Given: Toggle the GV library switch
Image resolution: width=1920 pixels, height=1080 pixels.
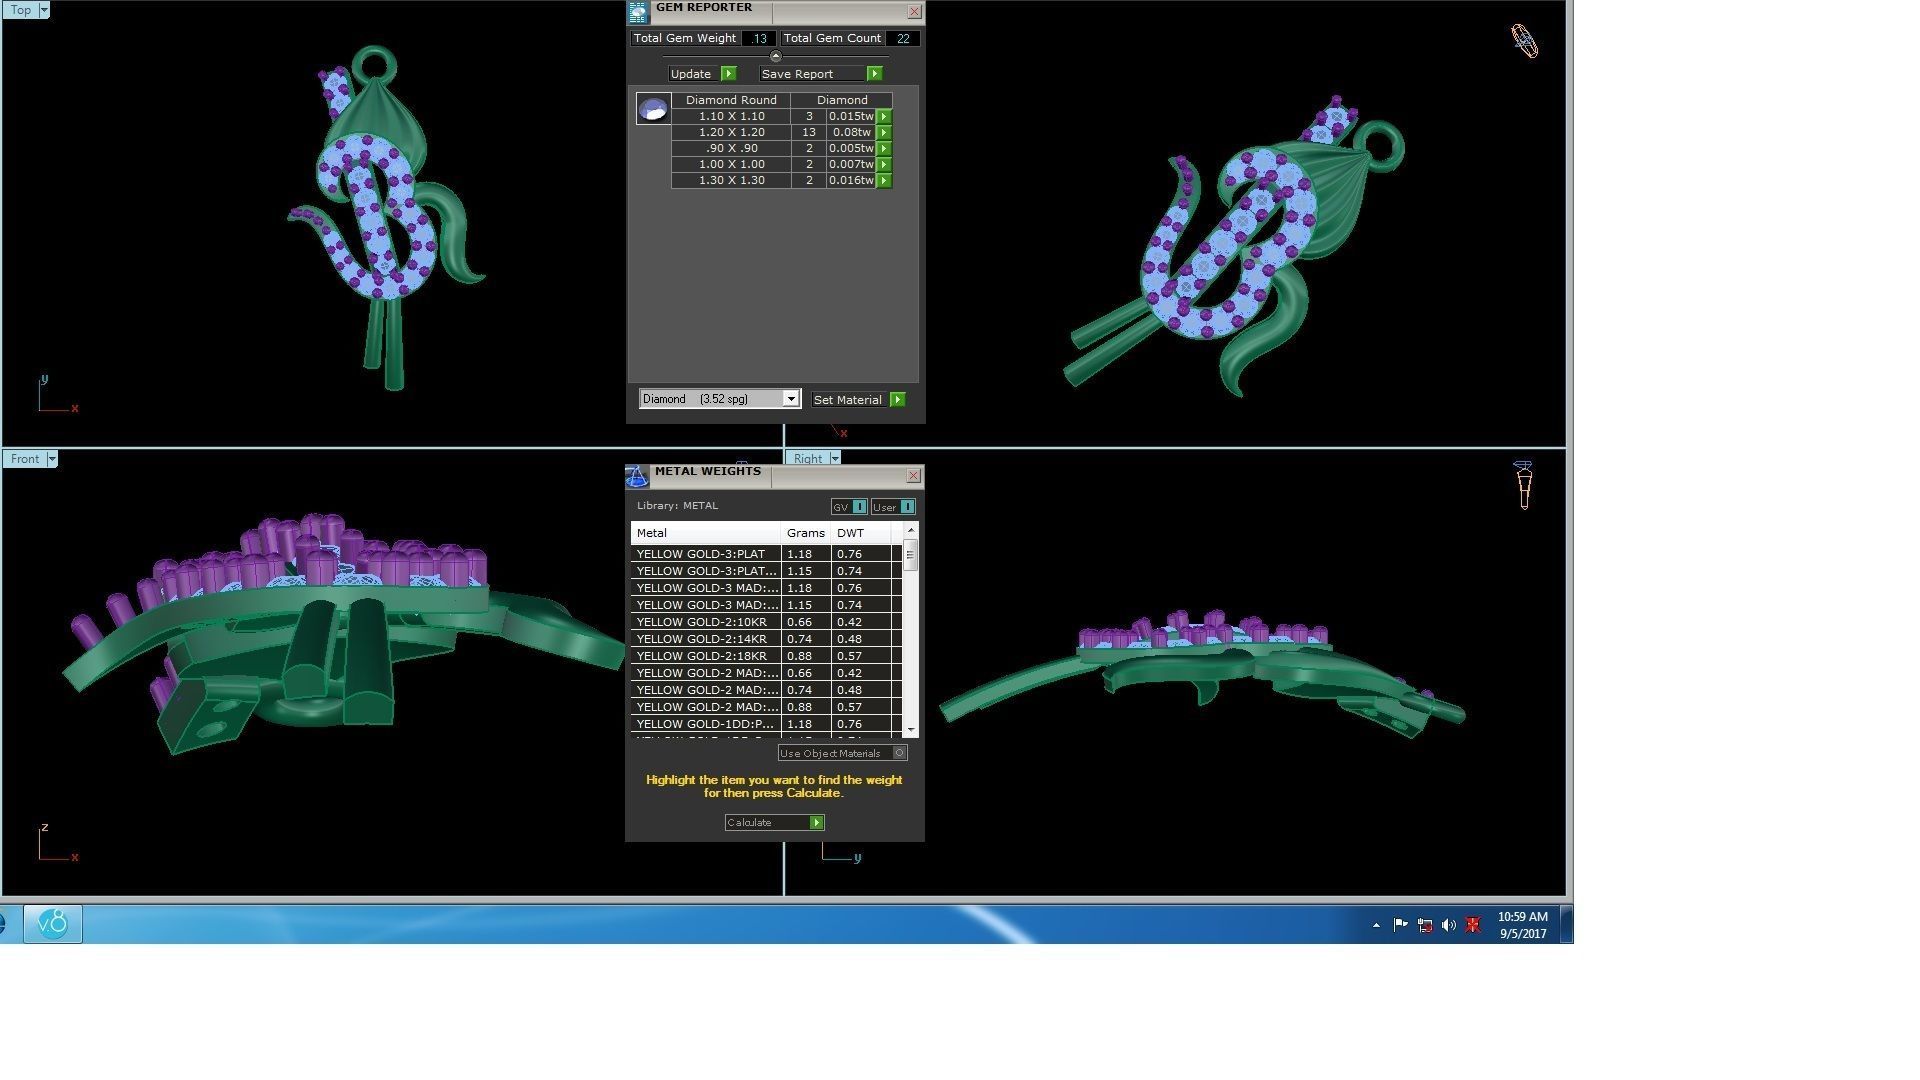Looking at the screenshot, I should coord(859,507).
